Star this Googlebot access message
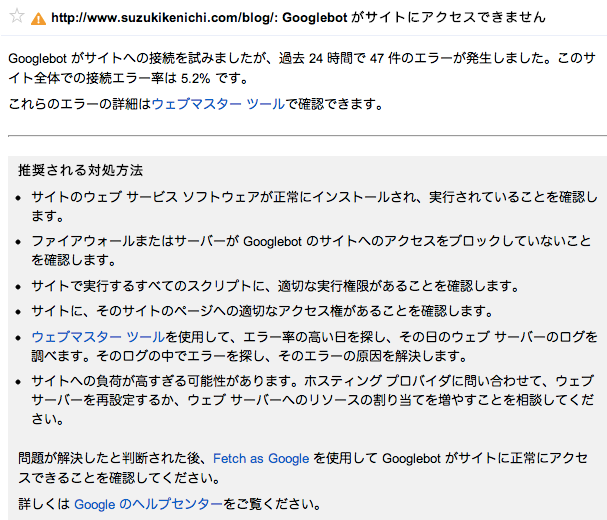Viewport: 607px width, 520px height. [x=17, y=16]
